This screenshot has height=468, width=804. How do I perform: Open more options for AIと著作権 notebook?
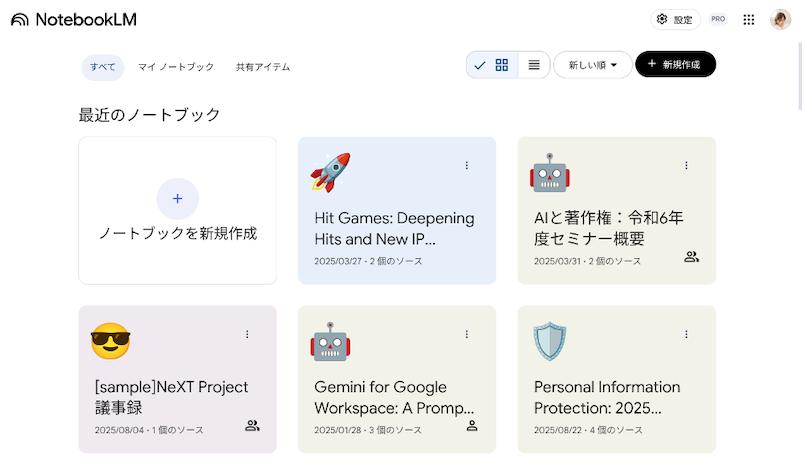pos(686,165)
